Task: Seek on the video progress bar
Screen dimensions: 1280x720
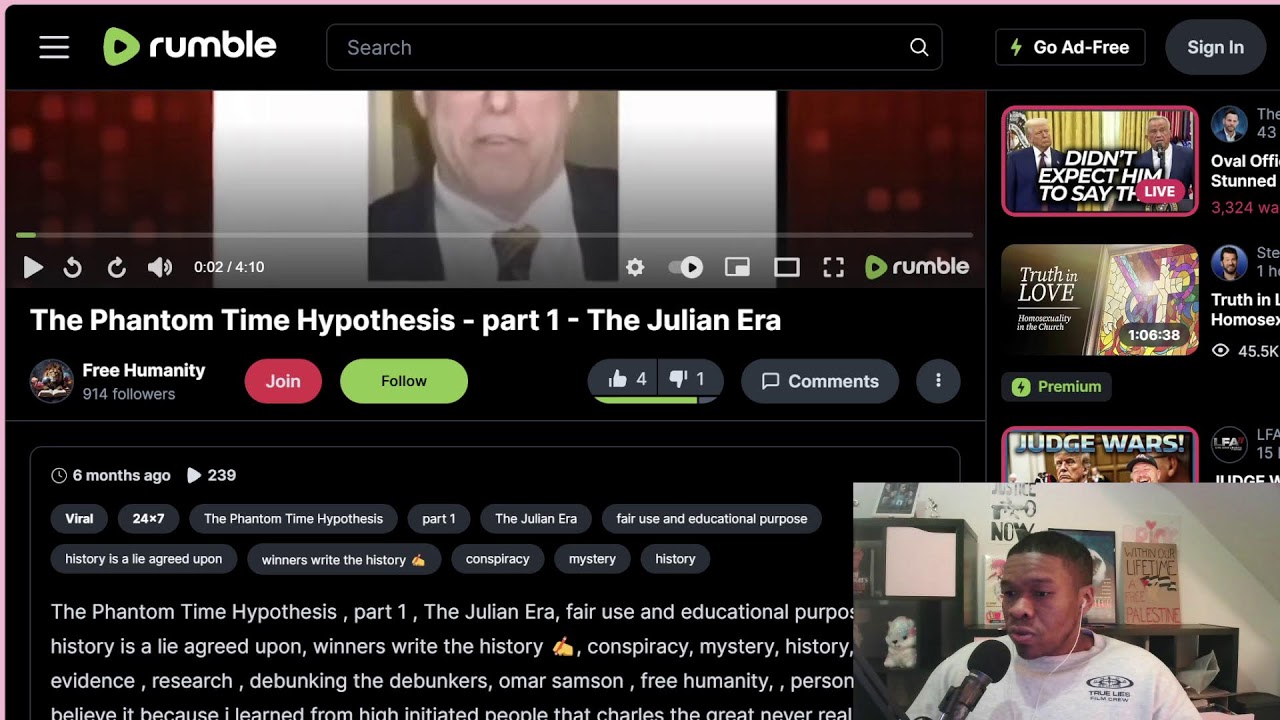Action: (494, 235)
